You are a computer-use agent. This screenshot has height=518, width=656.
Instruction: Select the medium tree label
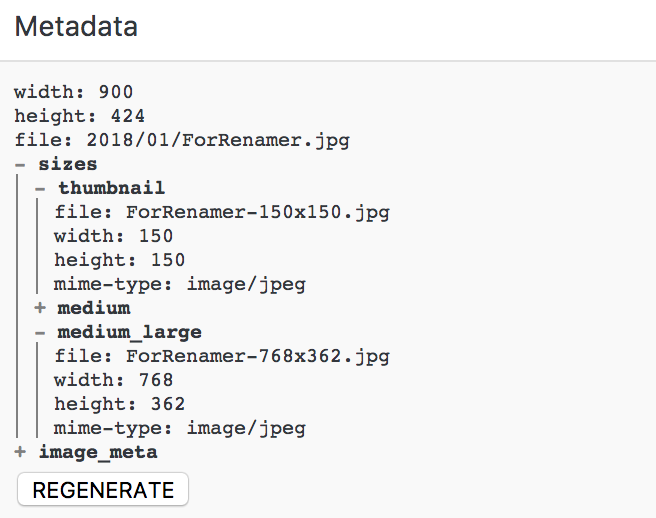(94, 308)
